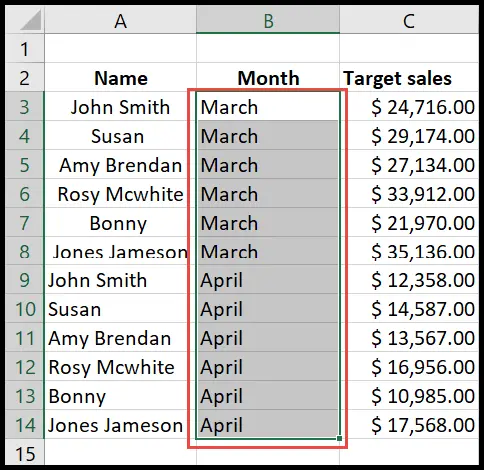Click April cell in row 14
This screenshot has width=484, height=470.
[x=268, y=425]
